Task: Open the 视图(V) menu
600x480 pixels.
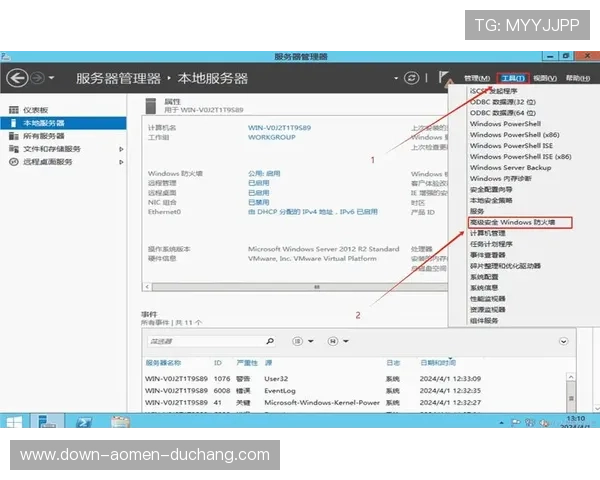Action: (x=545, y=78)
